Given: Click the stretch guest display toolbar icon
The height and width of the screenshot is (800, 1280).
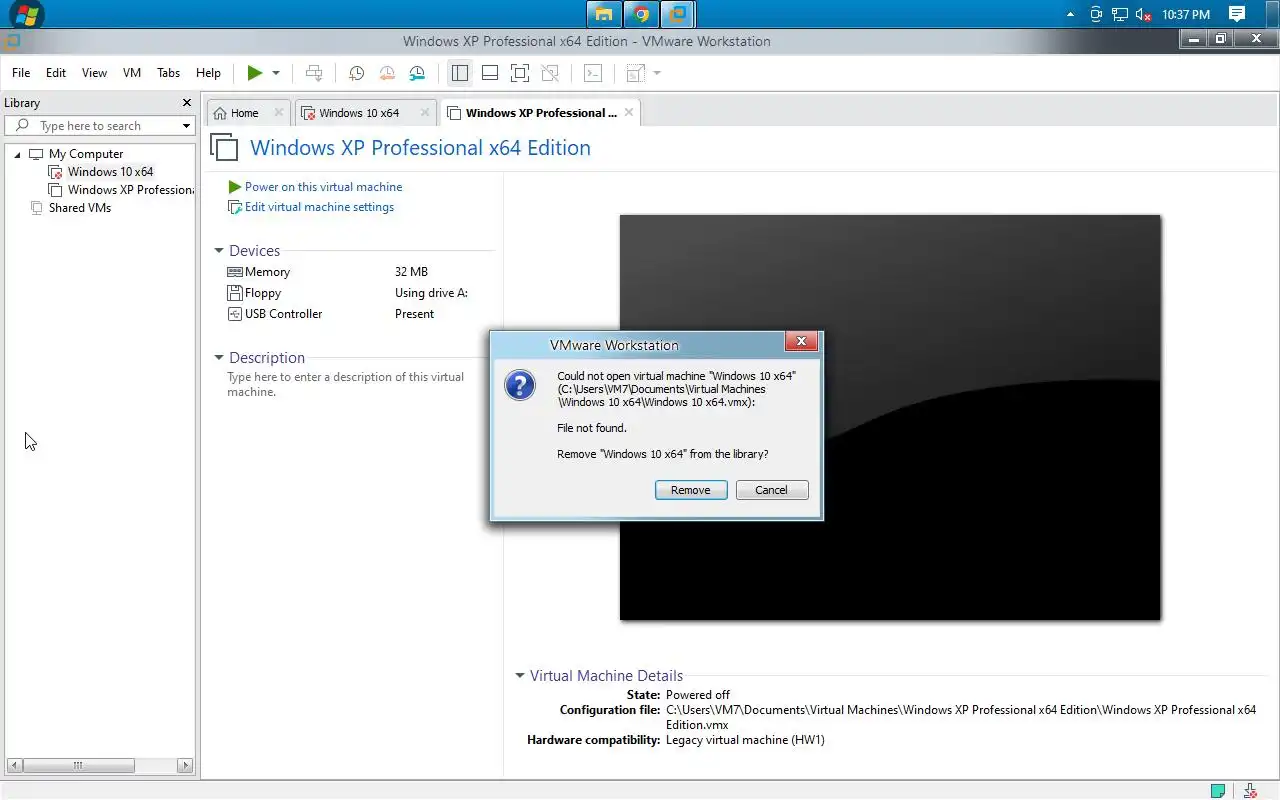Looking at the screenshot, I should (635, 73).
